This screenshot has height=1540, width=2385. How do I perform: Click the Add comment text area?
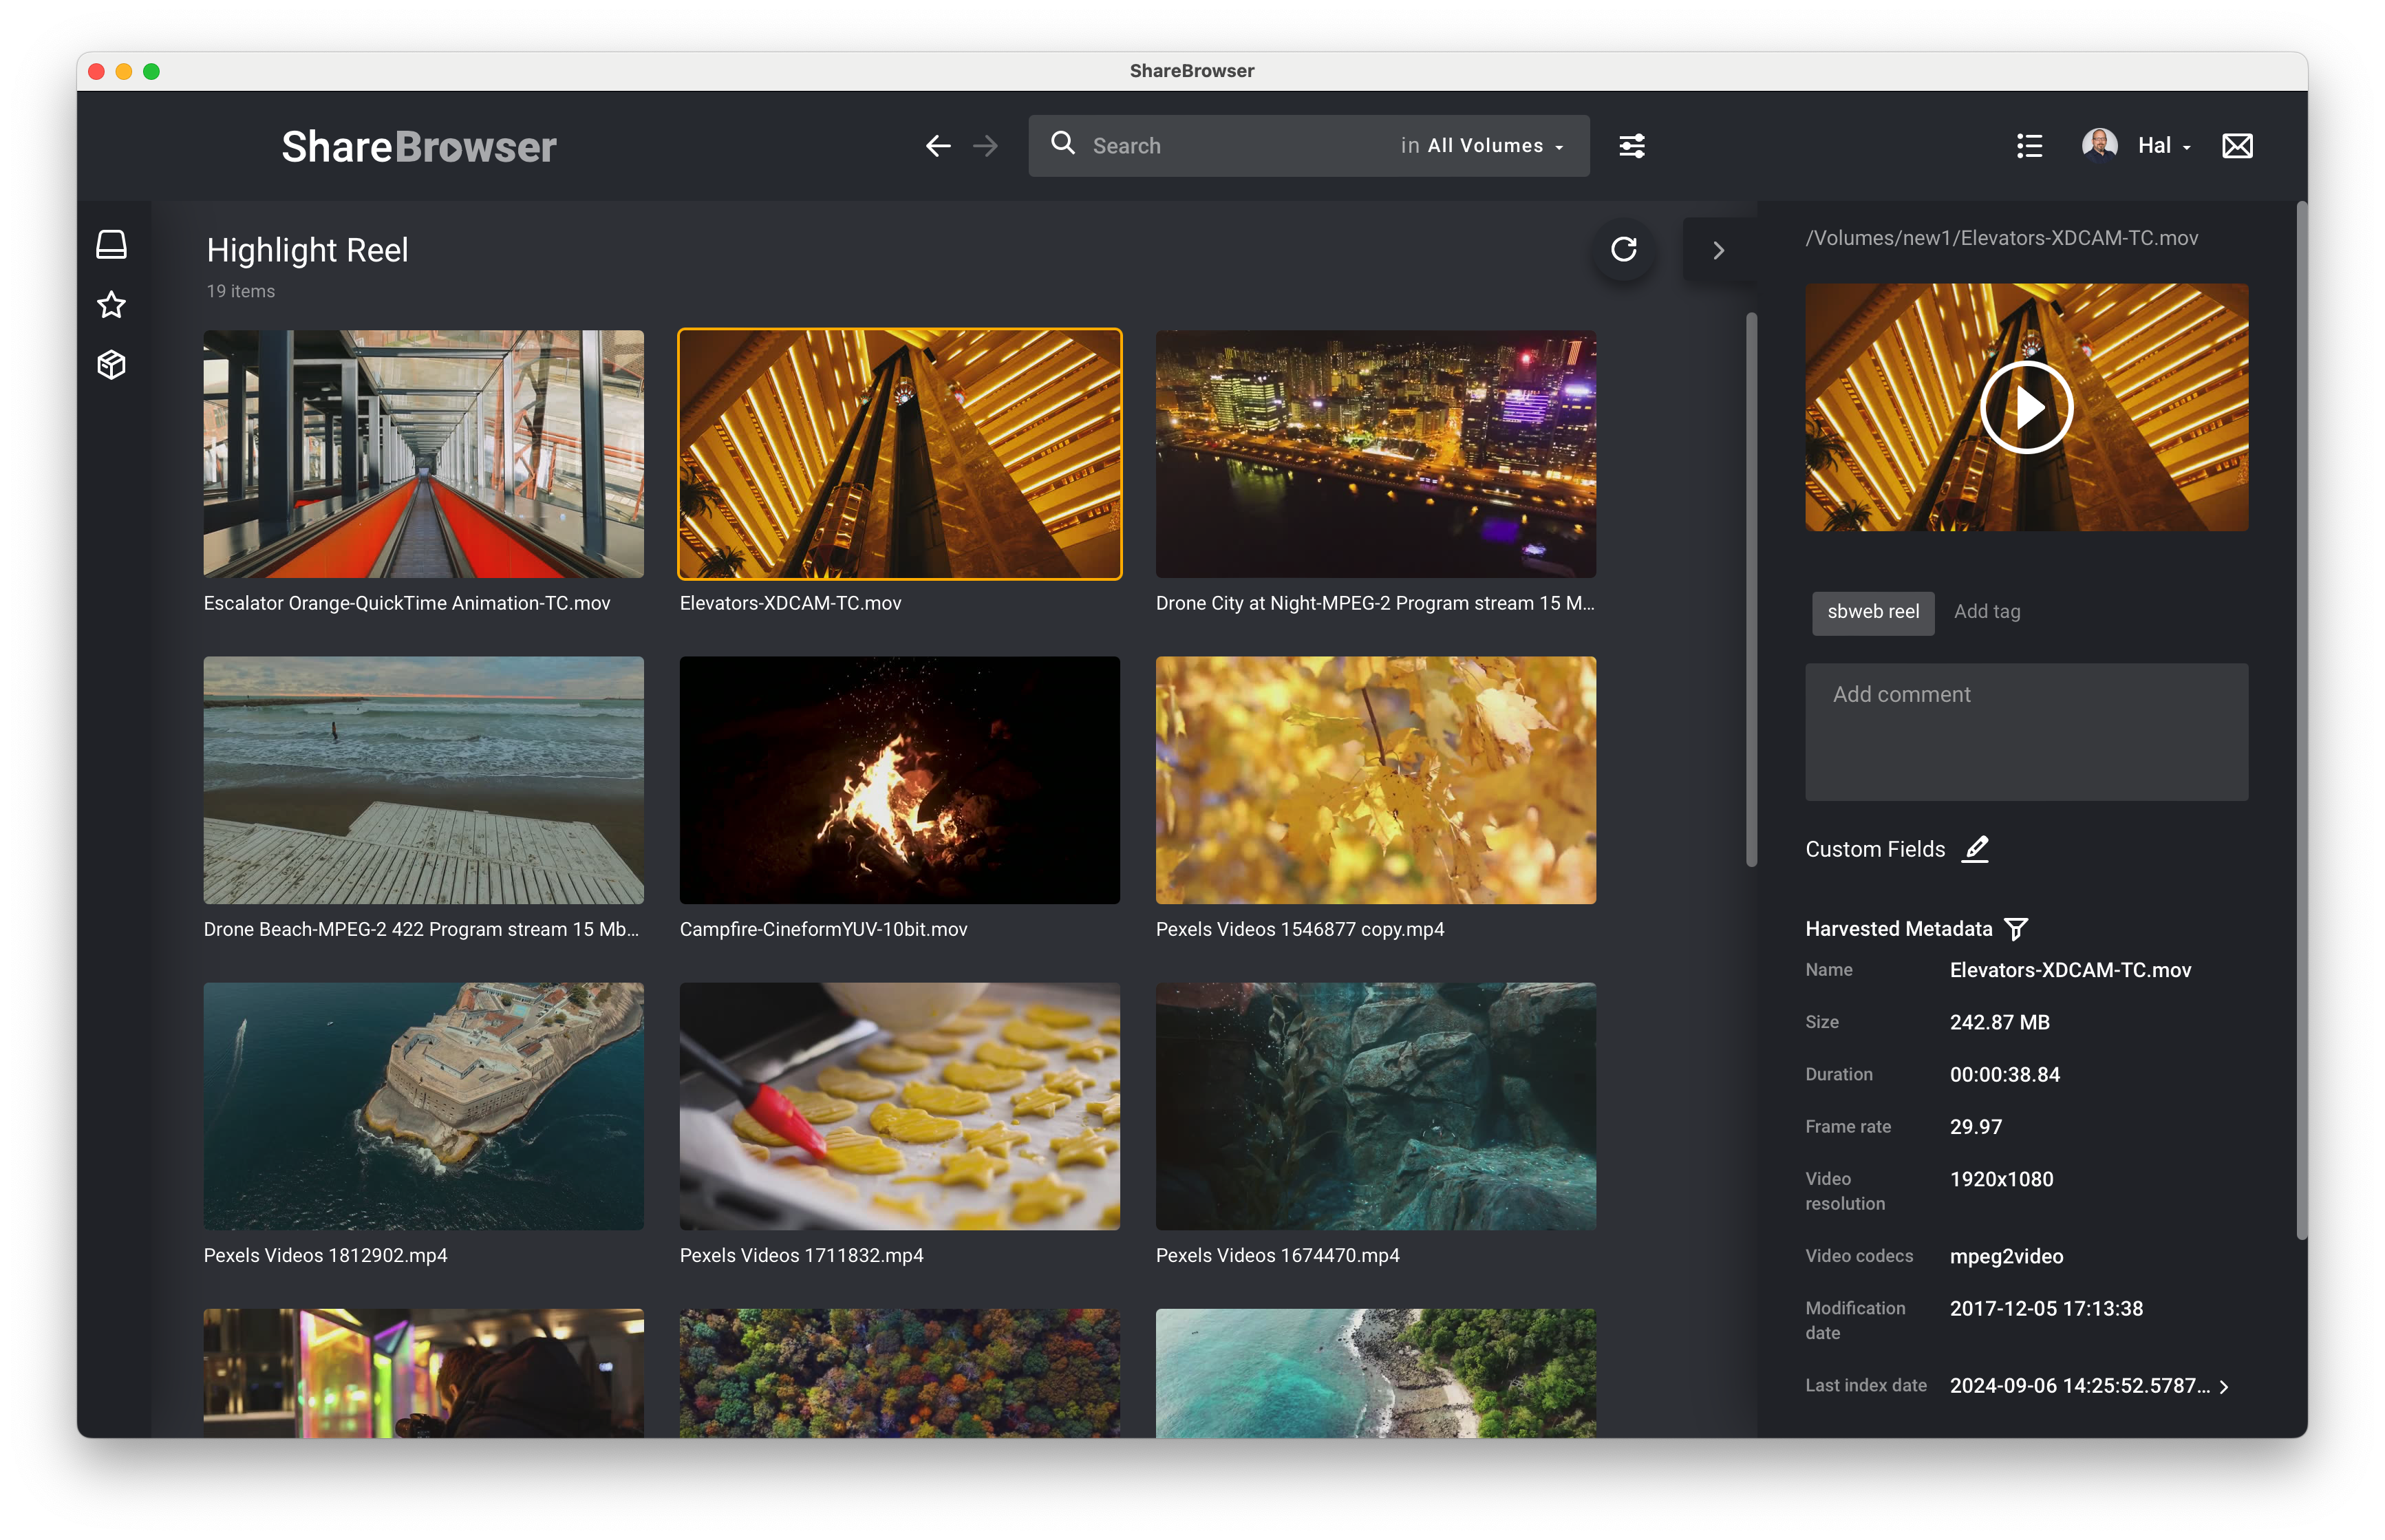(x=2026, y=732)
